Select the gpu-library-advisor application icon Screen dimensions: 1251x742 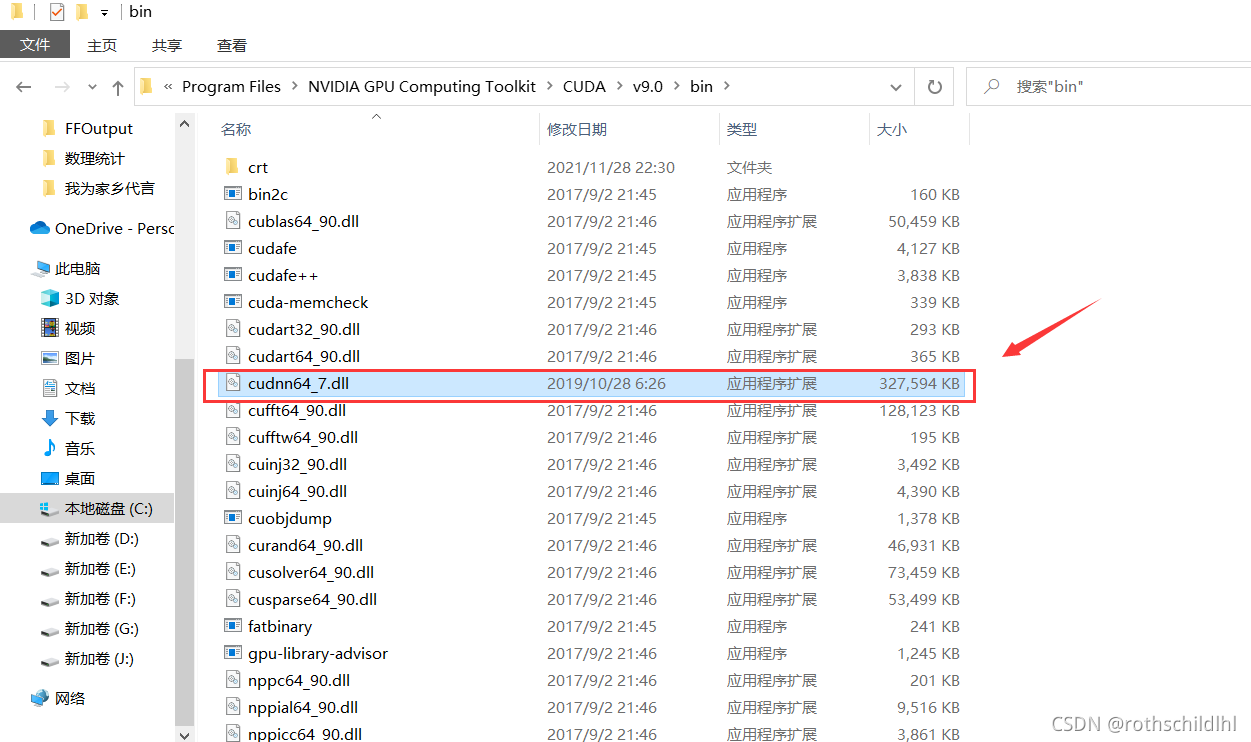point(232,653)
